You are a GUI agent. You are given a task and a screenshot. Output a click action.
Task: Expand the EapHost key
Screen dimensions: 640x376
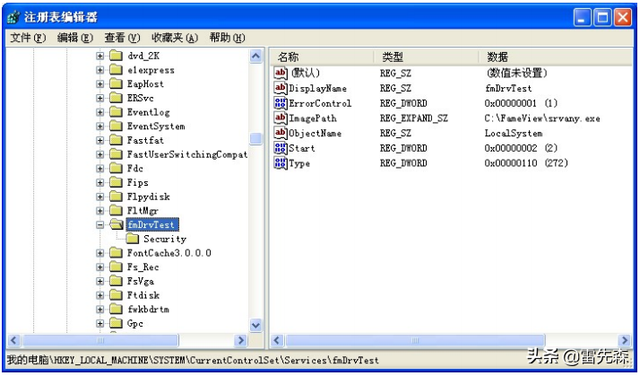point(100,84)
